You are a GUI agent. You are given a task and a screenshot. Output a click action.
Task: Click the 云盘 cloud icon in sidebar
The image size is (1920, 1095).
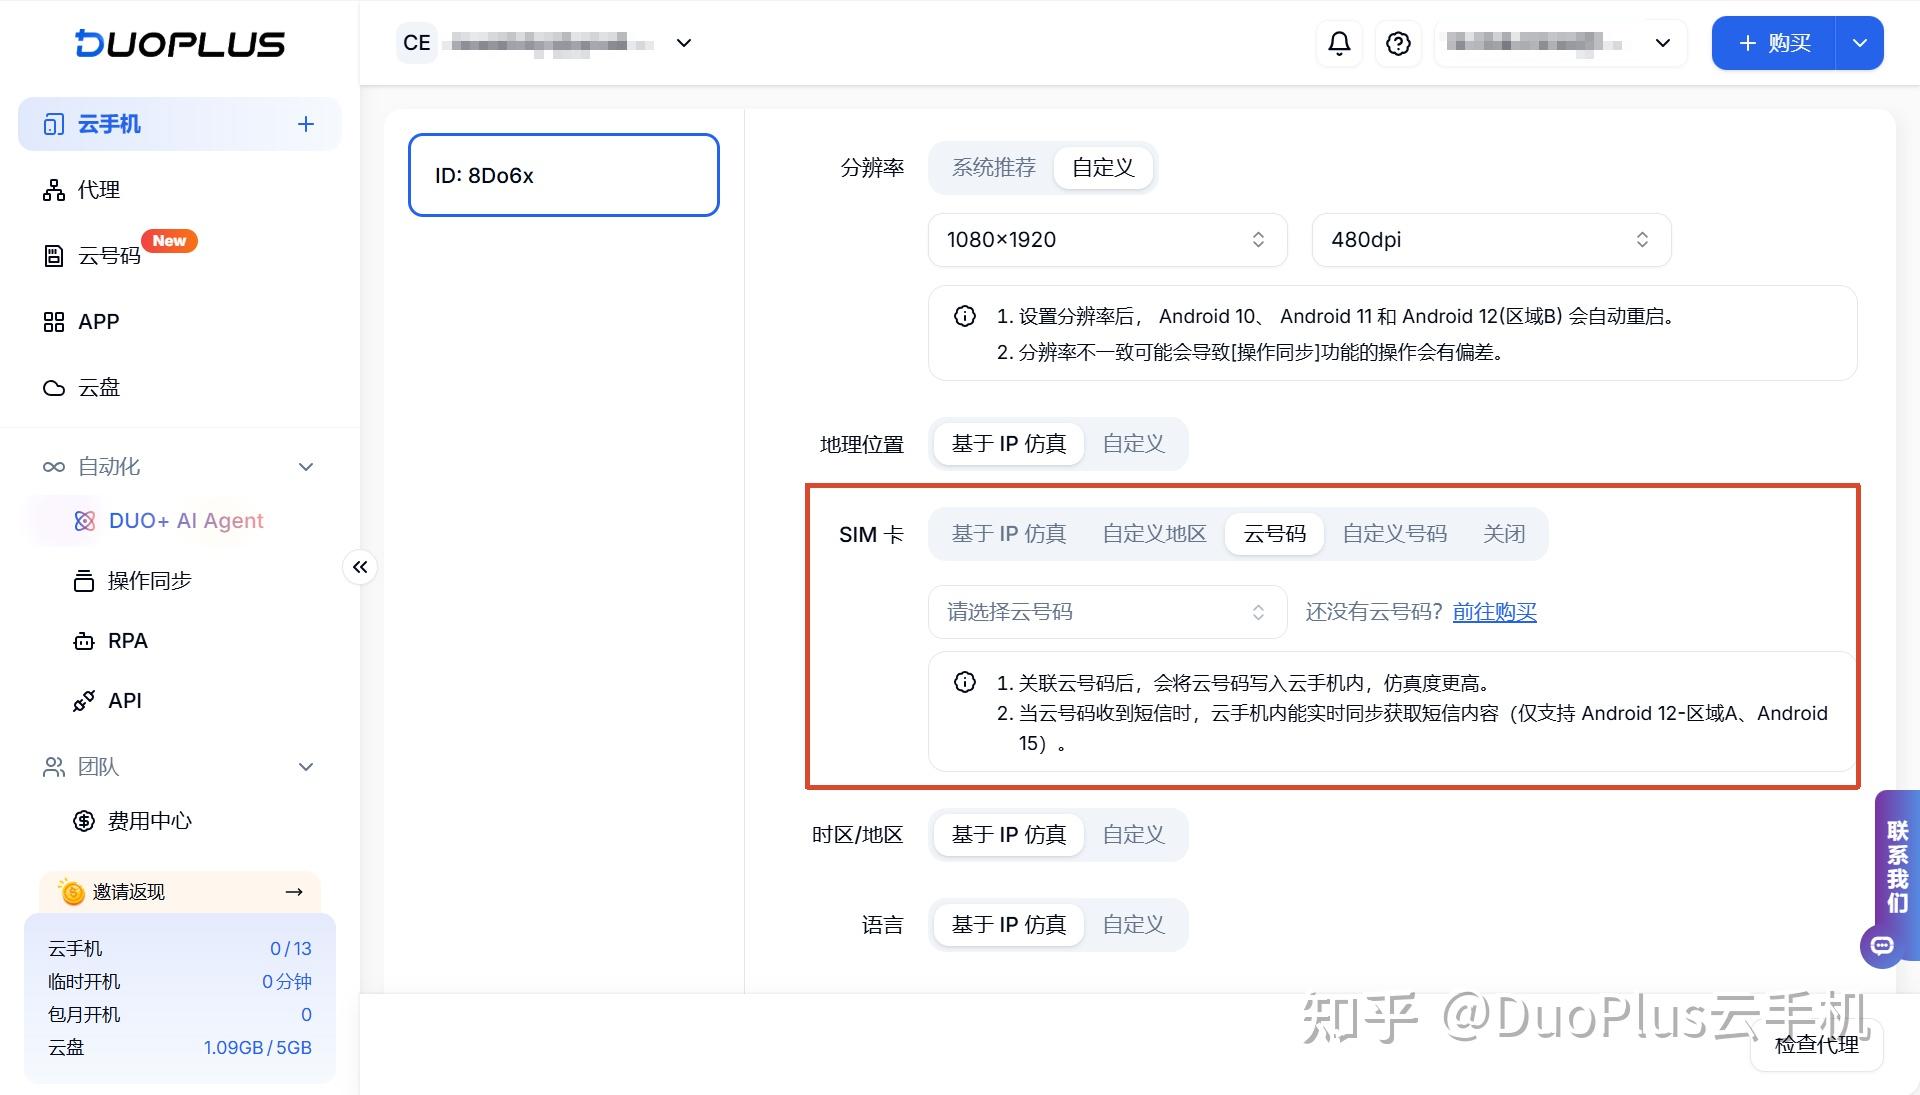(x=54, y=388)
